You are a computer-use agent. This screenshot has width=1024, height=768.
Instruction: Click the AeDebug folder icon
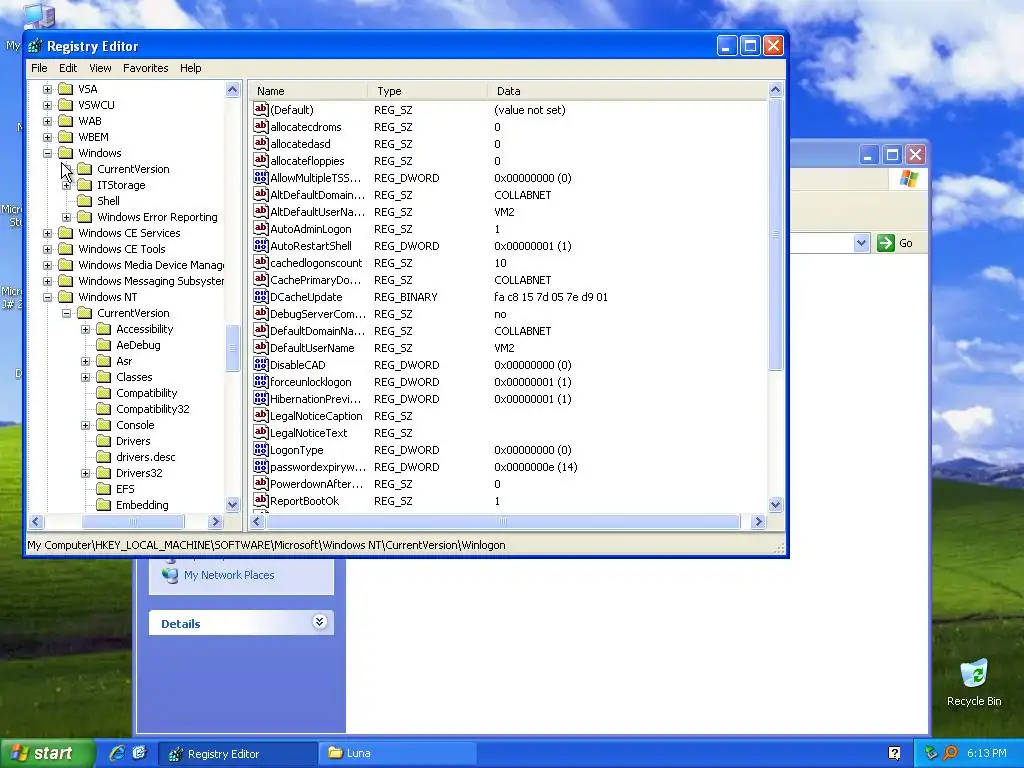[x=103, y=345]
